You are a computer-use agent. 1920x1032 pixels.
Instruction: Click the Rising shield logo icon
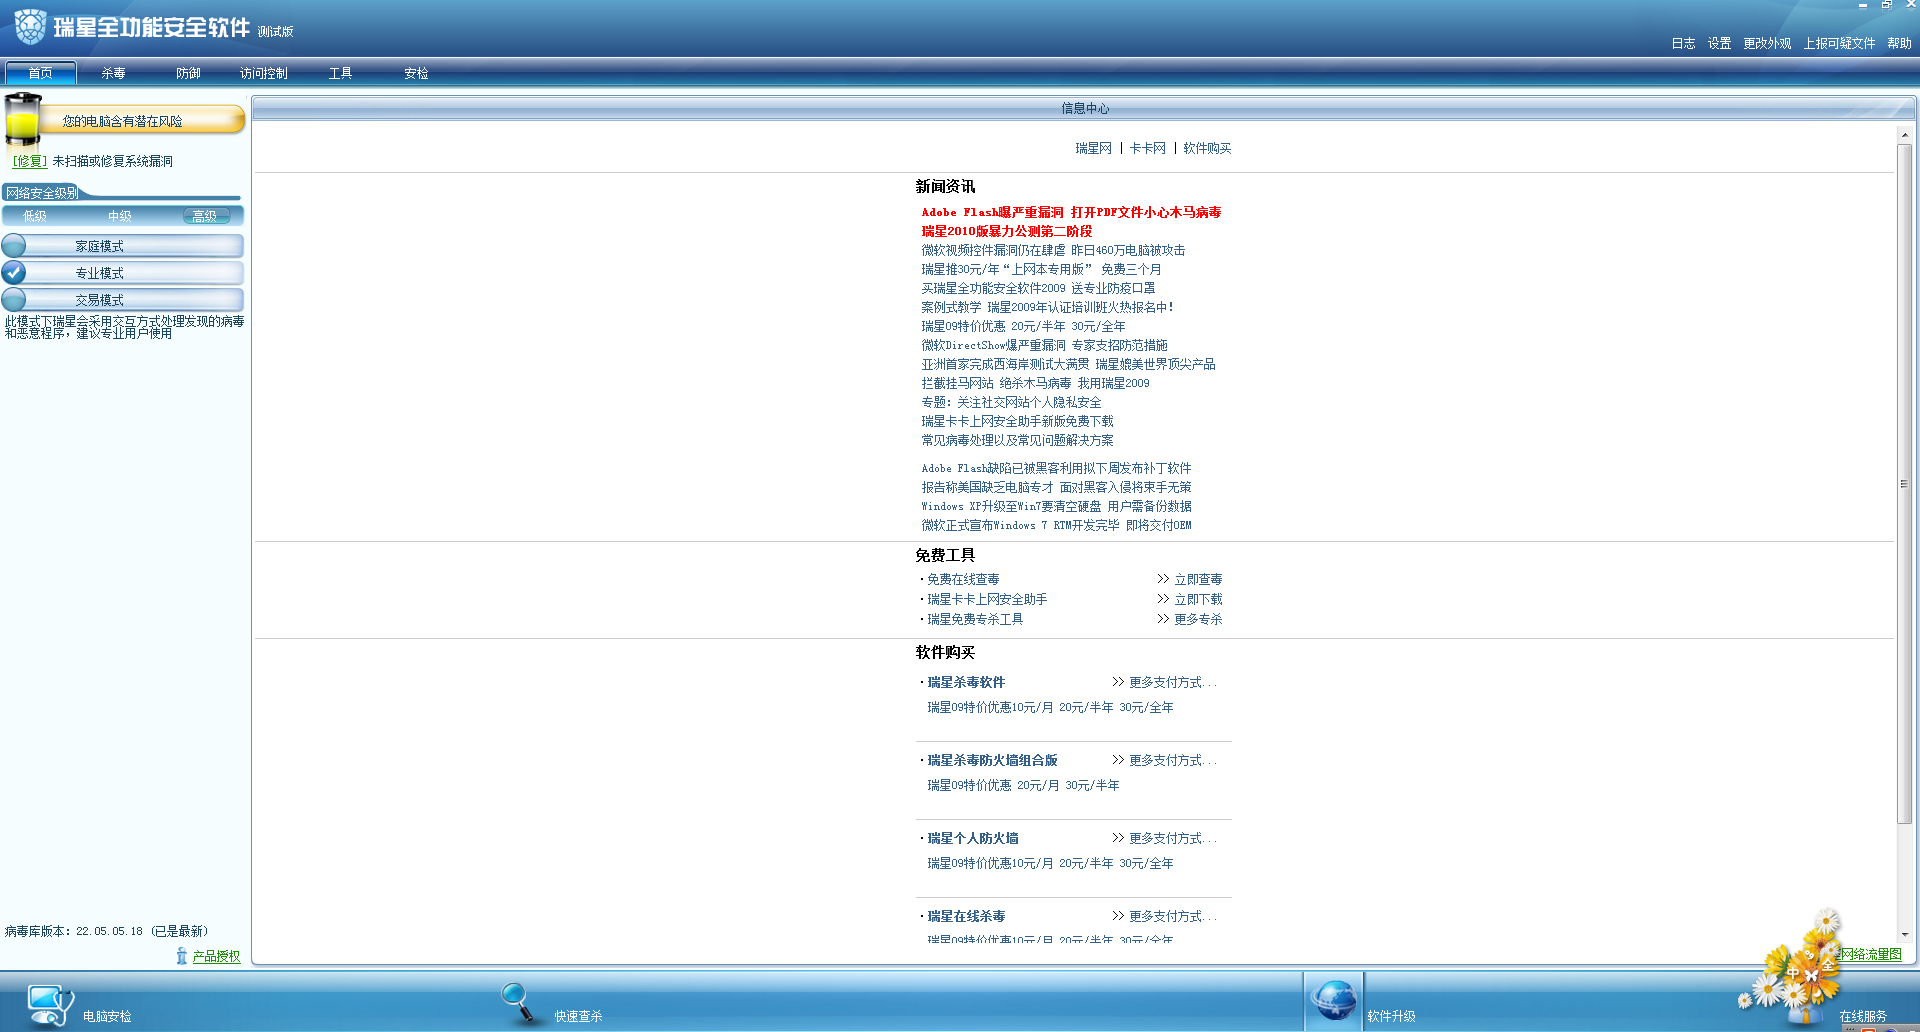(30, 26)
